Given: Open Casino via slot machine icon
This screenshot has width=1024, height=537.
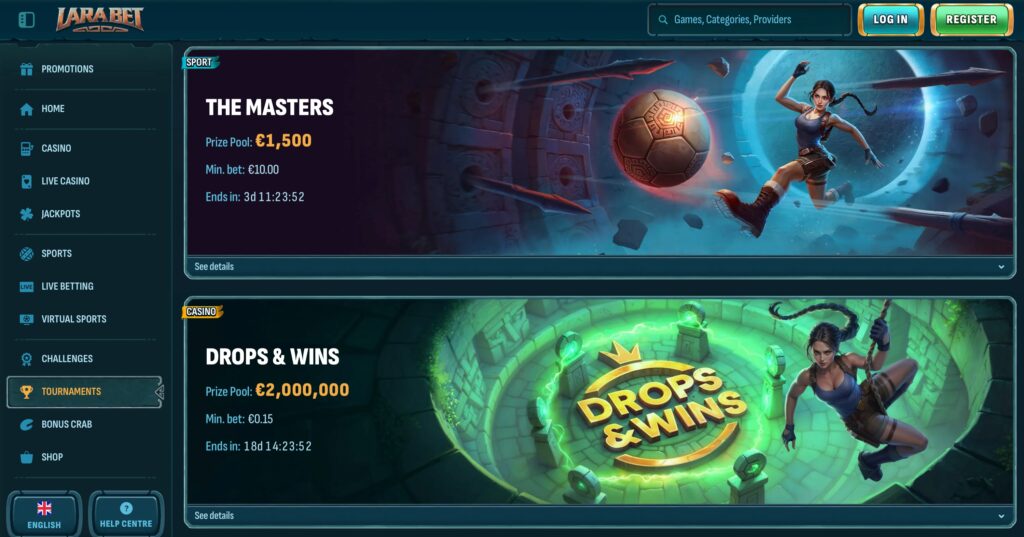Looking at the screenshot, I should pos(26,149).
